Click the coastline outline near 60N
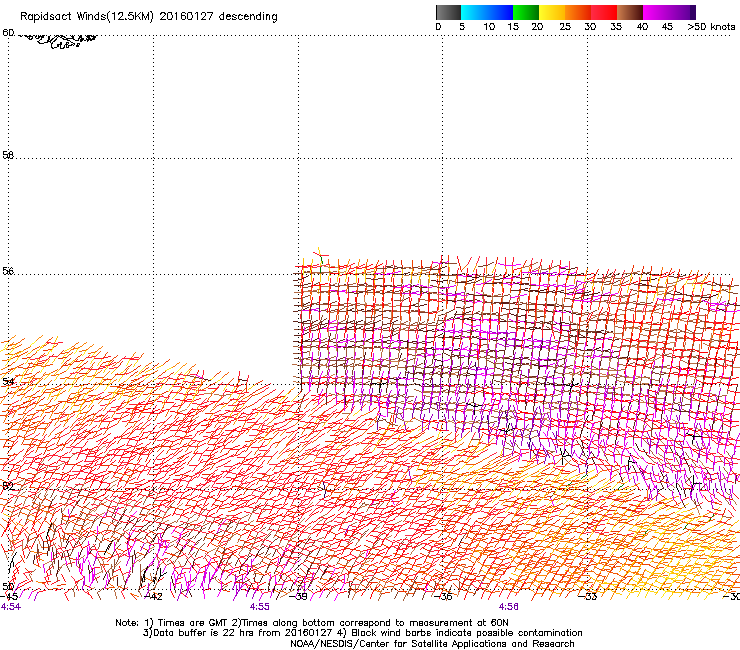The image size is (740, 650). 58,41
